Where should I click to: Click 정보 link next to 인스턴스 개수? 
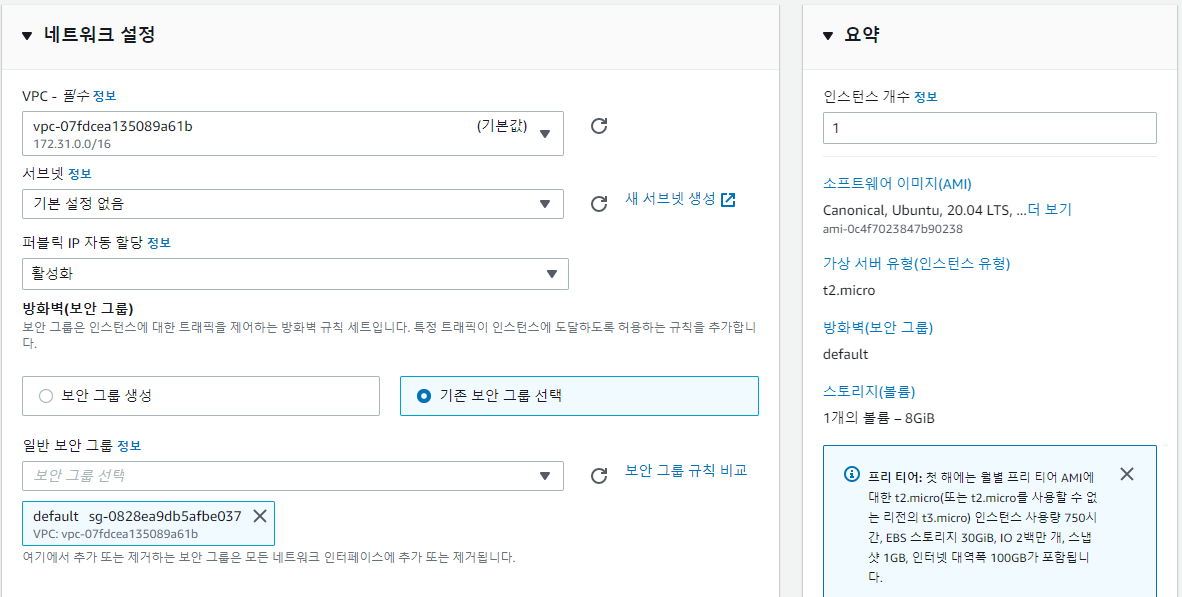tap(926, 96)
